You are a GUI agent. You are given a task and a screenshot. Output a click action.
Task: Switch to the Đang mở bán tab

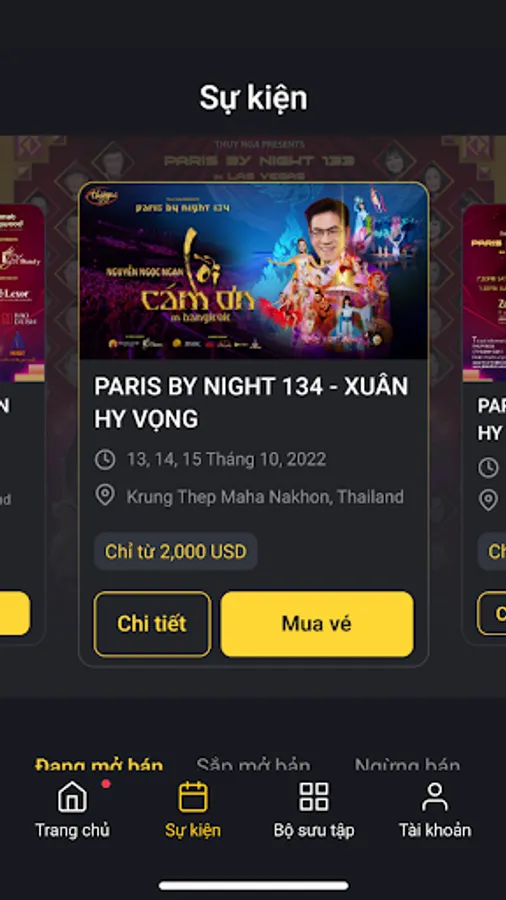point(99,765)
